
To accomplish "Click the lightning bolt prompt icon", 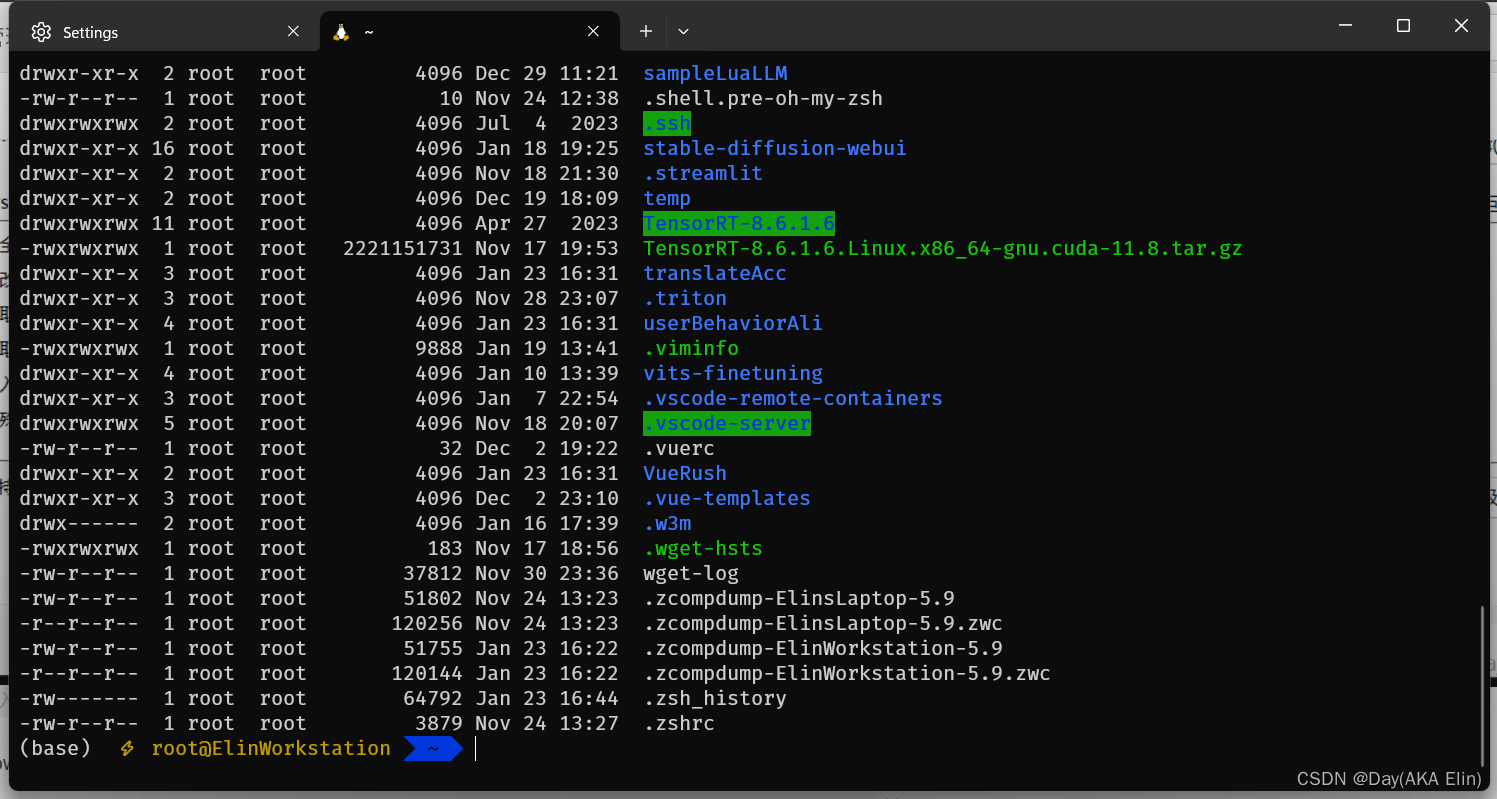I will pos(127,749).
